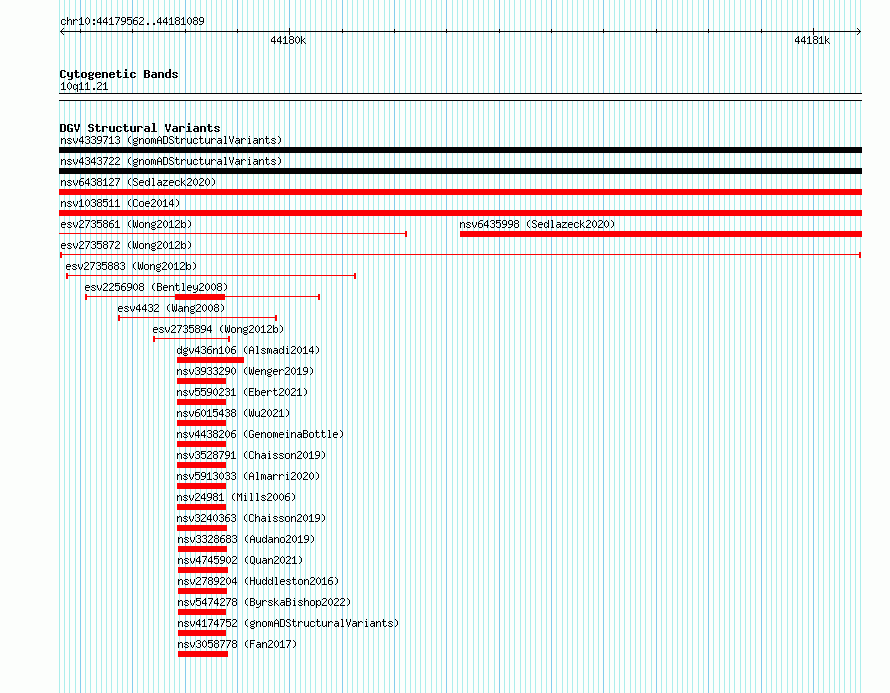Open nsv5474278 ByrskaBishop2022 variant label
890x693 pixels.
click(x=265, y=602)
